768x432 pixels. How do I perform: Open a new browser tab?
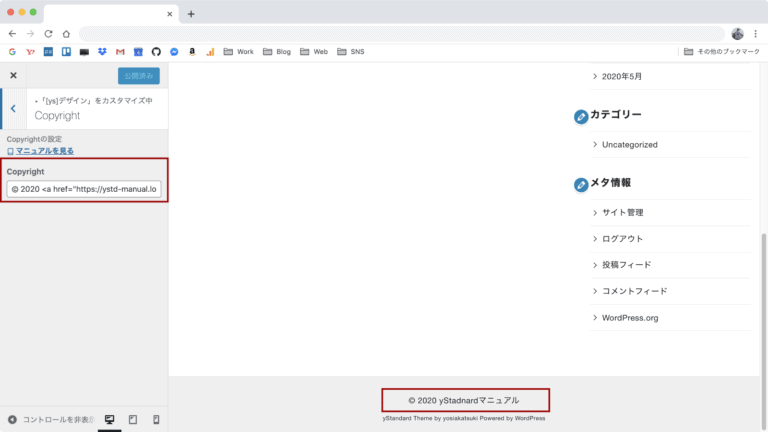pos(191,14)
